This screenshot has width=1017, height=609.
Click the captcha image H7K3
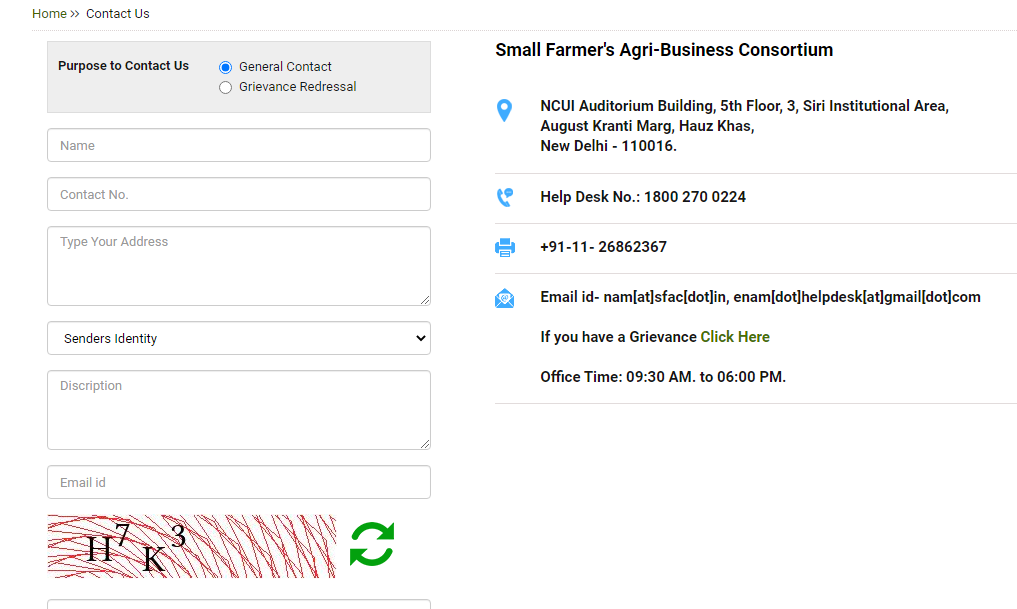tap(192, 546)
